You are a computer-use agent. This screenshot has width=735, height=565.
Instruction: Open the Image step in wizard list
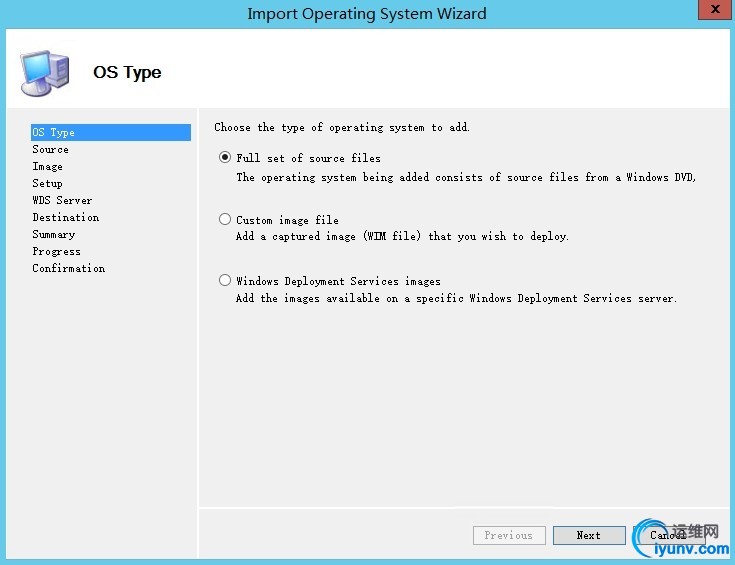[47, 166]
